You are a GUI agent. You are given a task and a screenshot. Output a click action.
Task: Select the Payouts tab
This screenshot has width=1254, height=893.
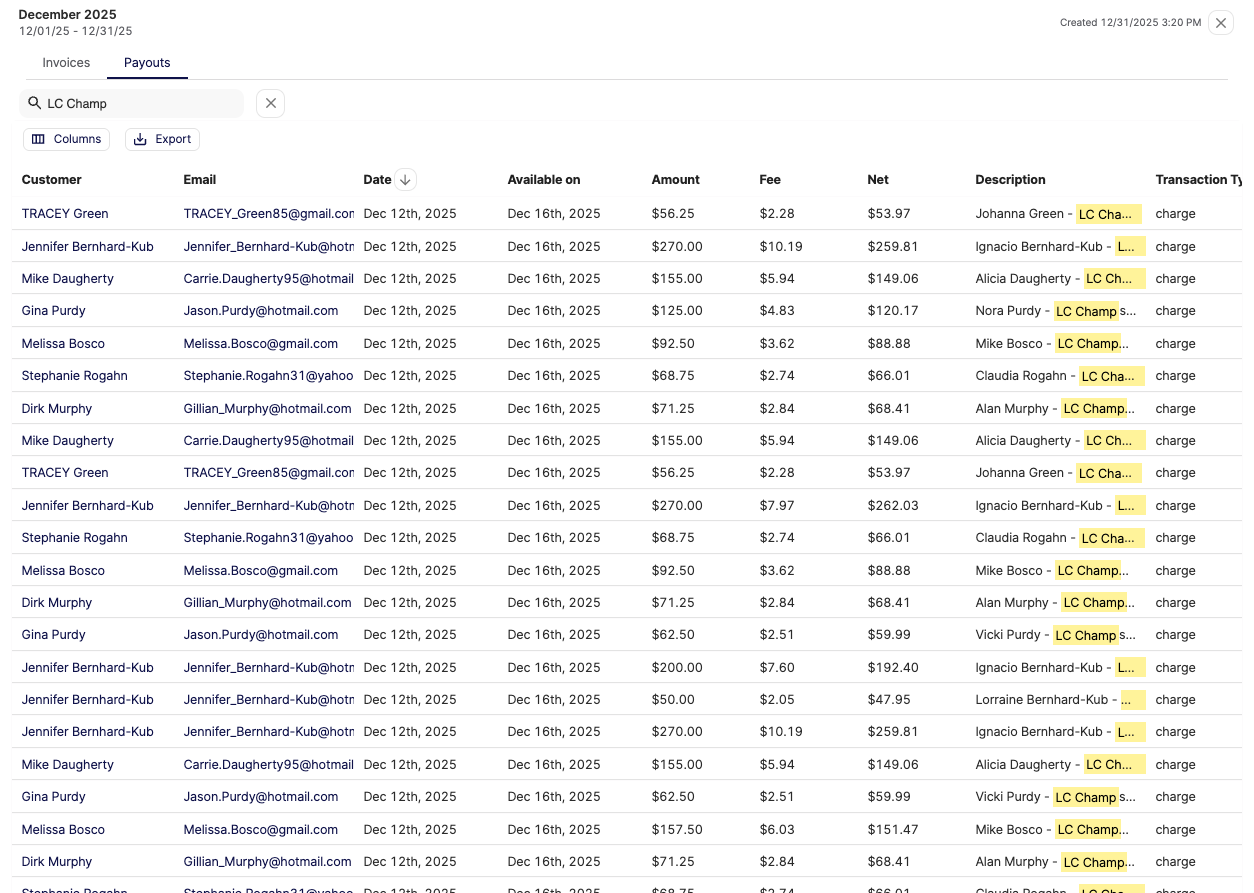(147, 63)
